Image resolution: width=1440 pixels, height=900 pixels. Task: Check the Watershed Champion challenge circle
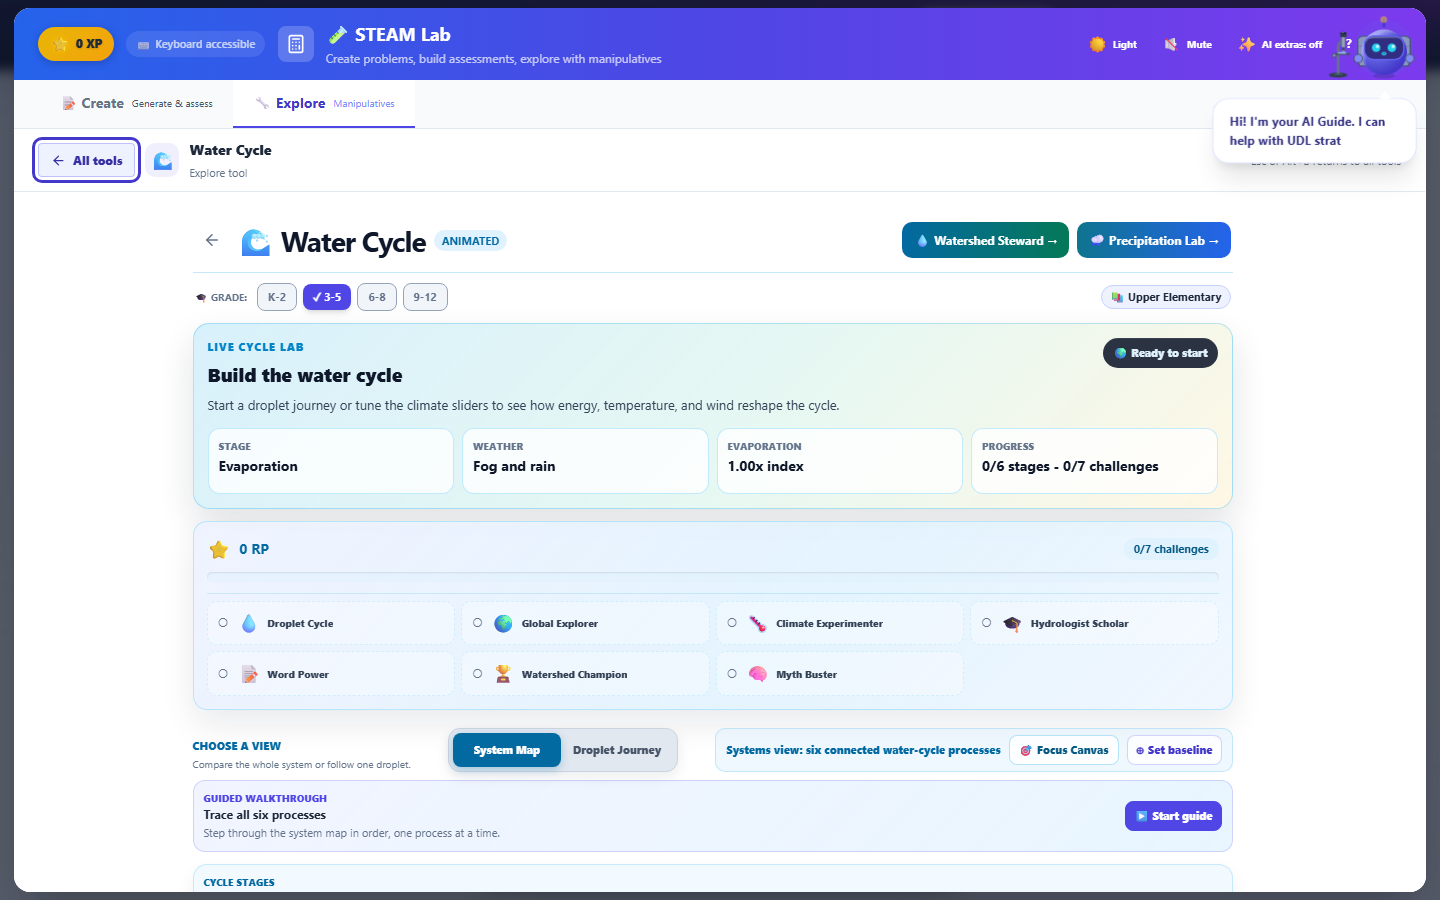coord(477,673)
